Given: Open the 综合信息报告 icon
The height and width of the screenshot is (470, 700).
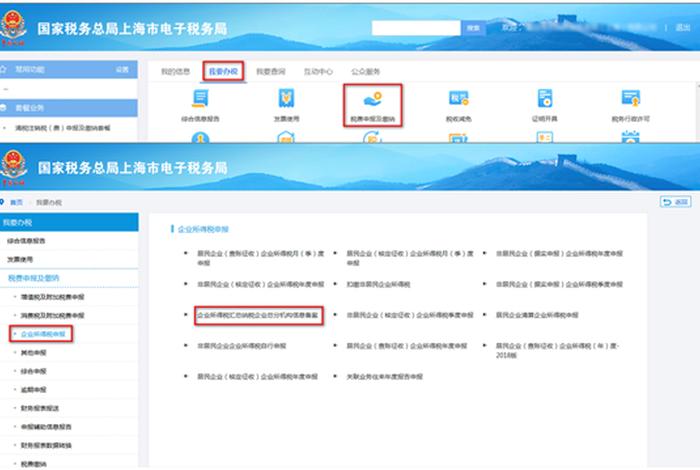Looking at the screenshot, I should pyautogui.click(x=200, y=104).
